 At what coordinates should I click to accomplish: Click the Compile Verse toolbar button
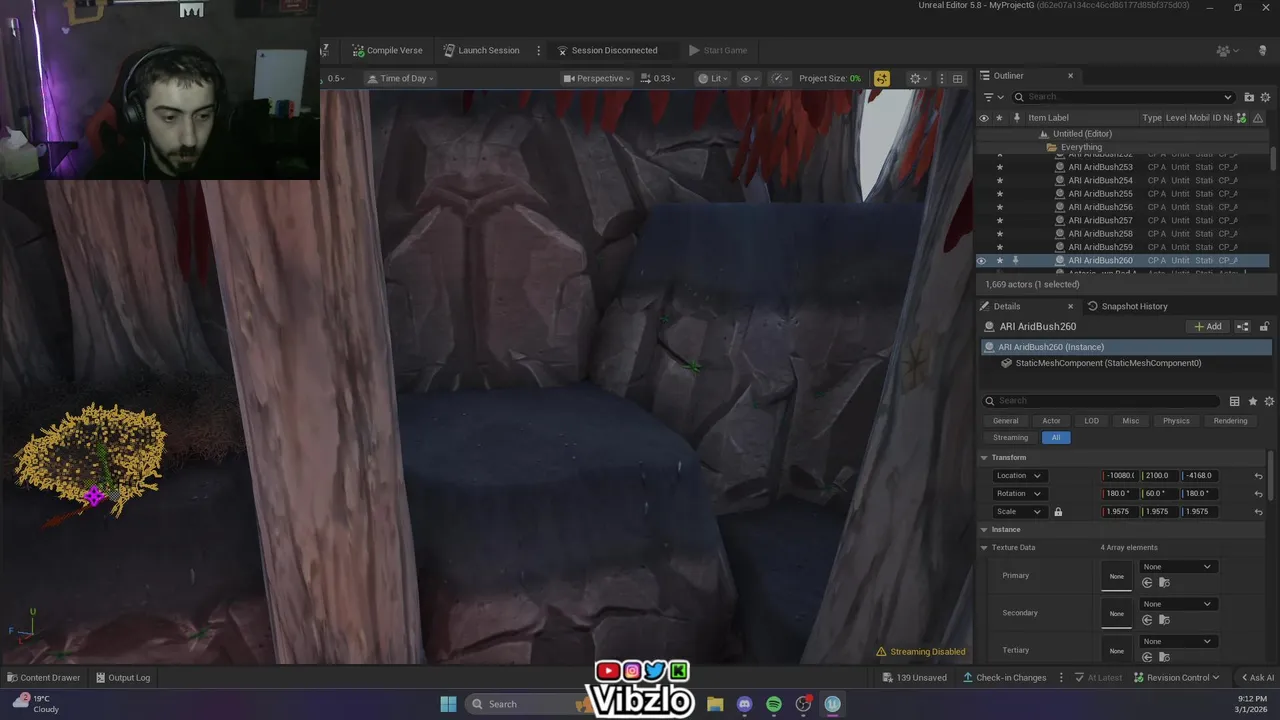coord(387,50)
